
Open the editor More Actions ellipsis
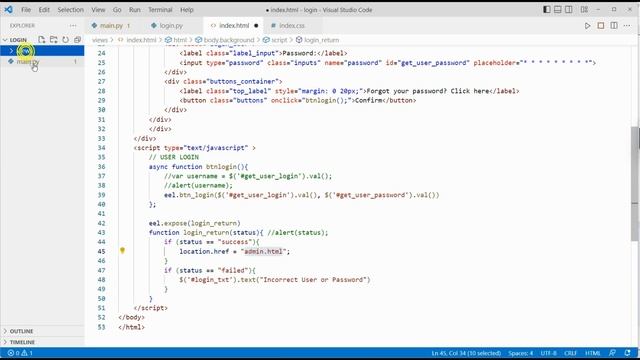point(627,25)
